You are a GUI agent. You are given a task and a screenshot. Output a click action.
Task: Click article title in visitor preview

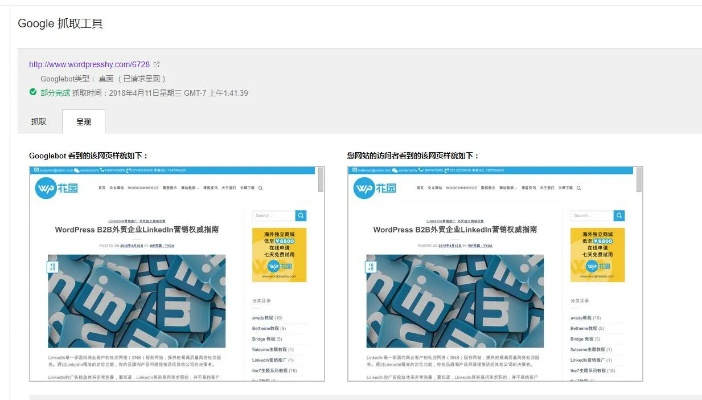[x=456, y=230]
